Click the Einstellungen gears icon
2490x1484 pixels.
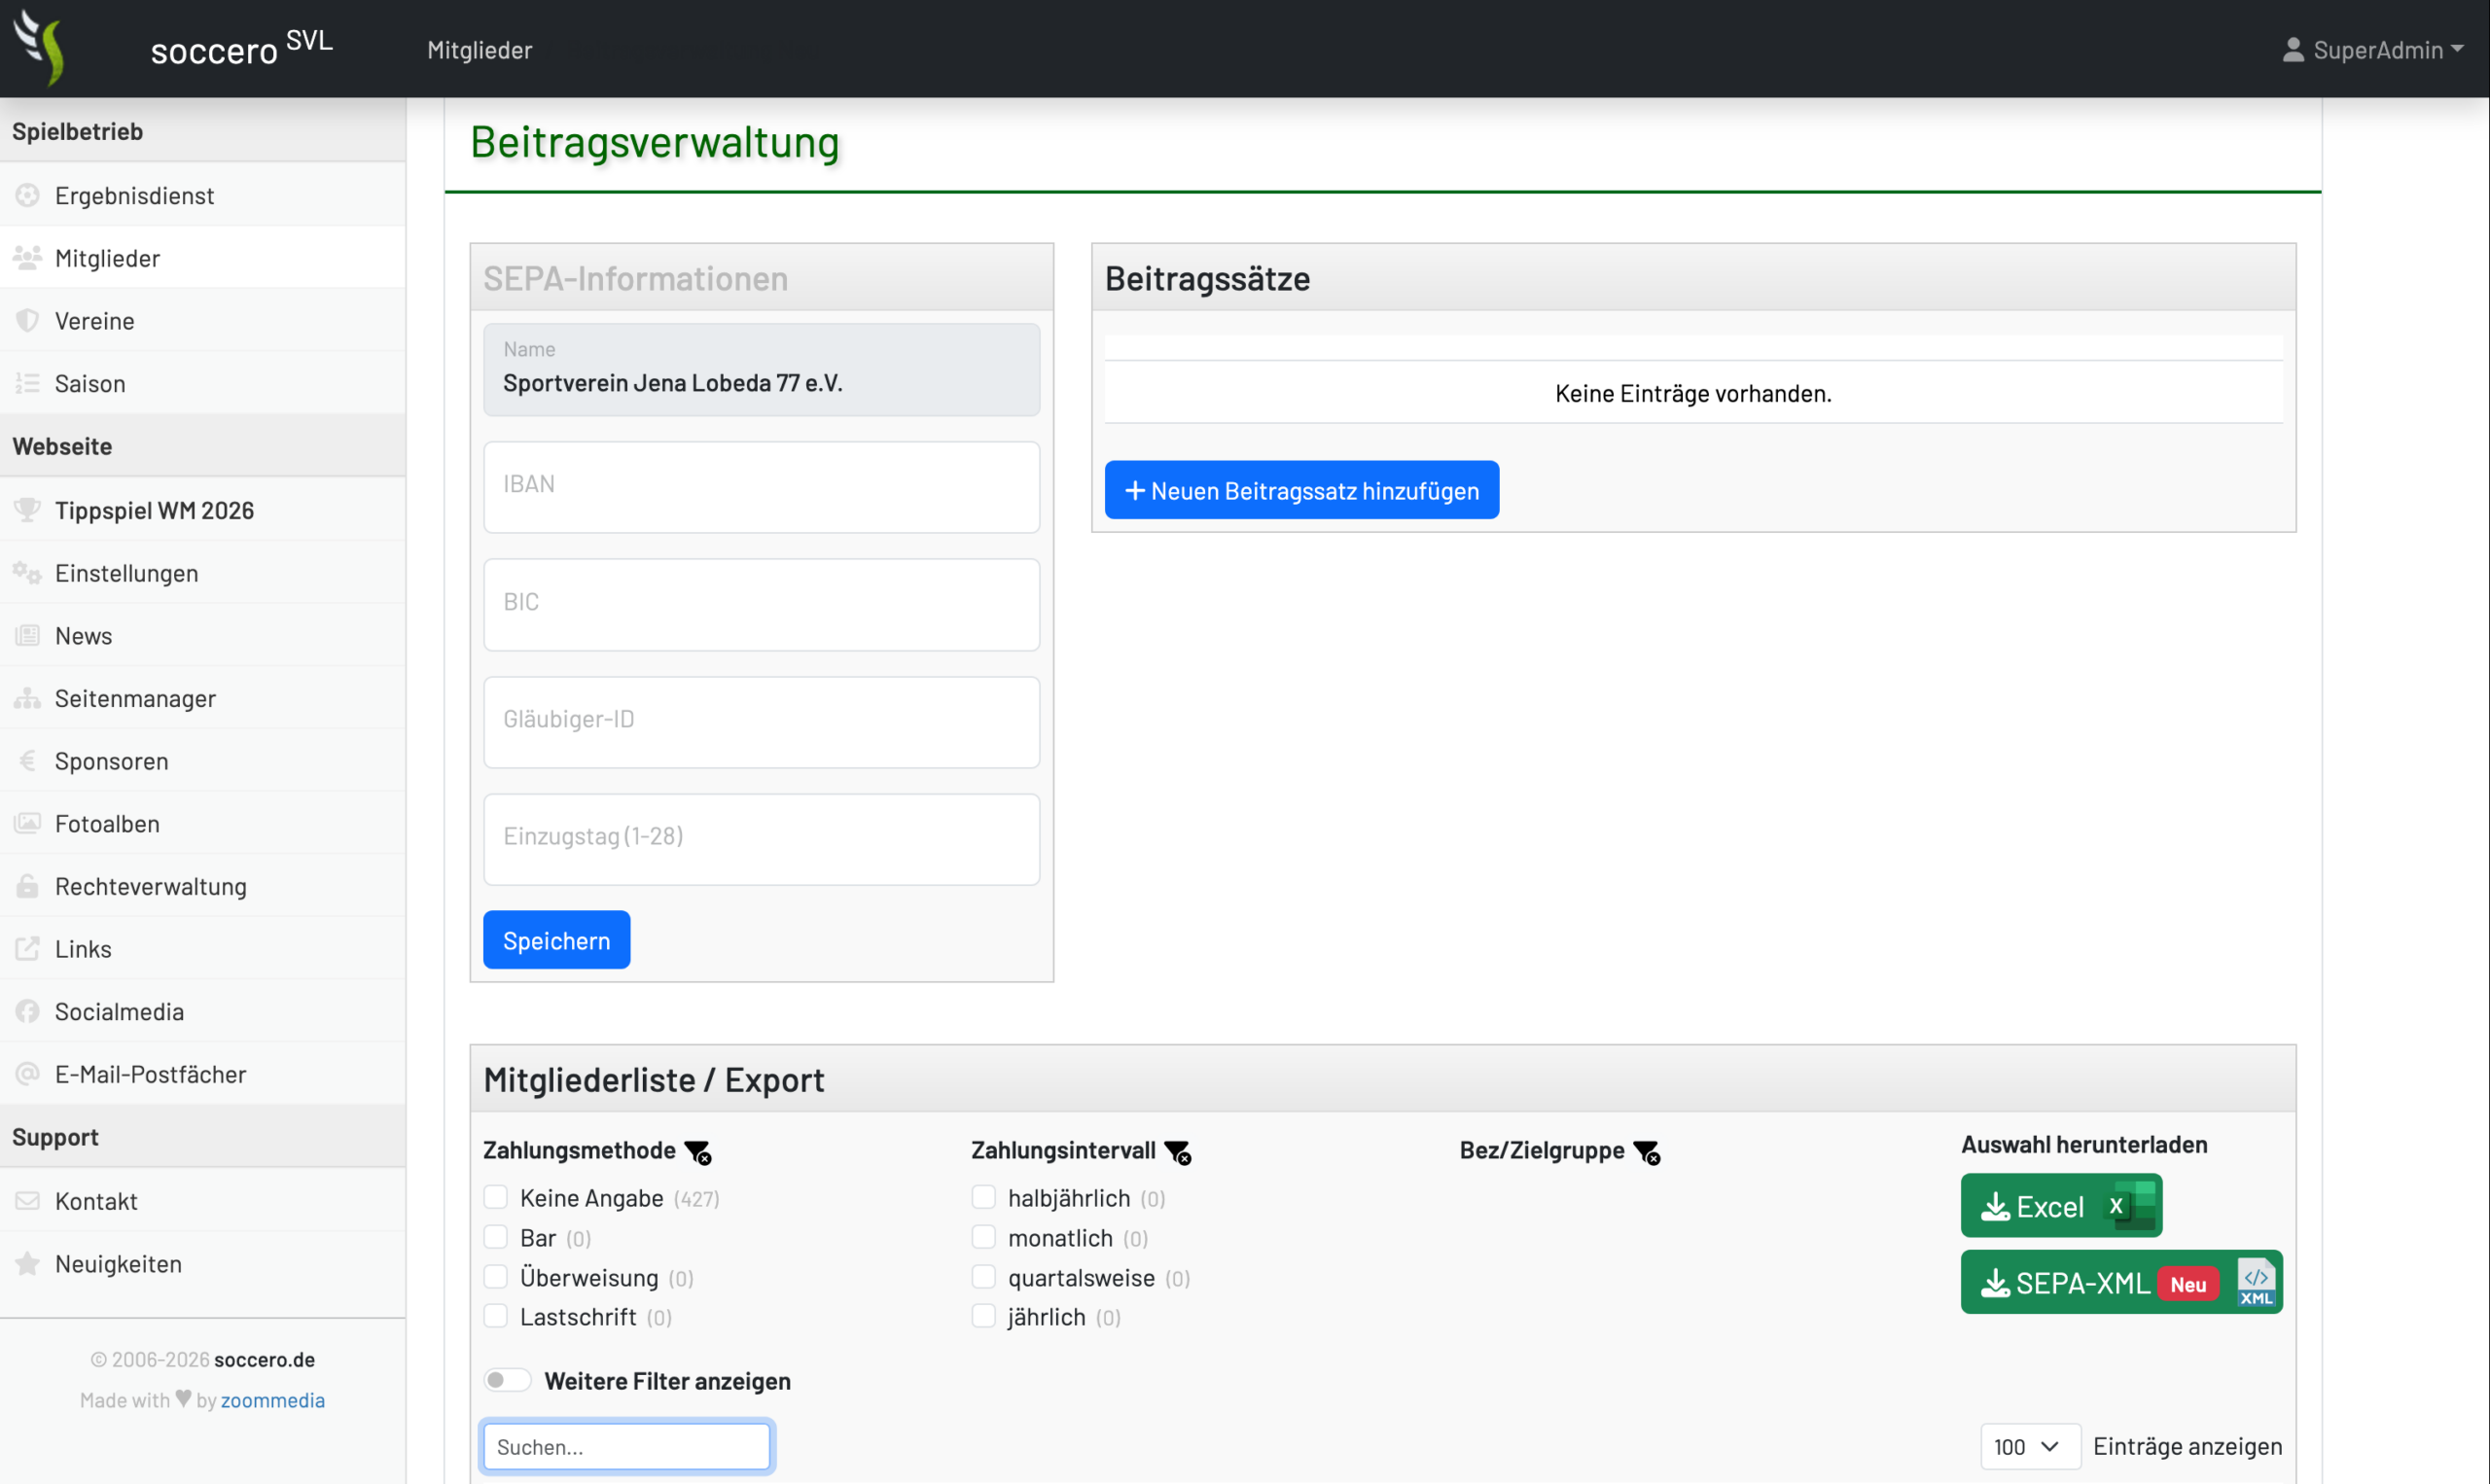click(x=27, y=573)
